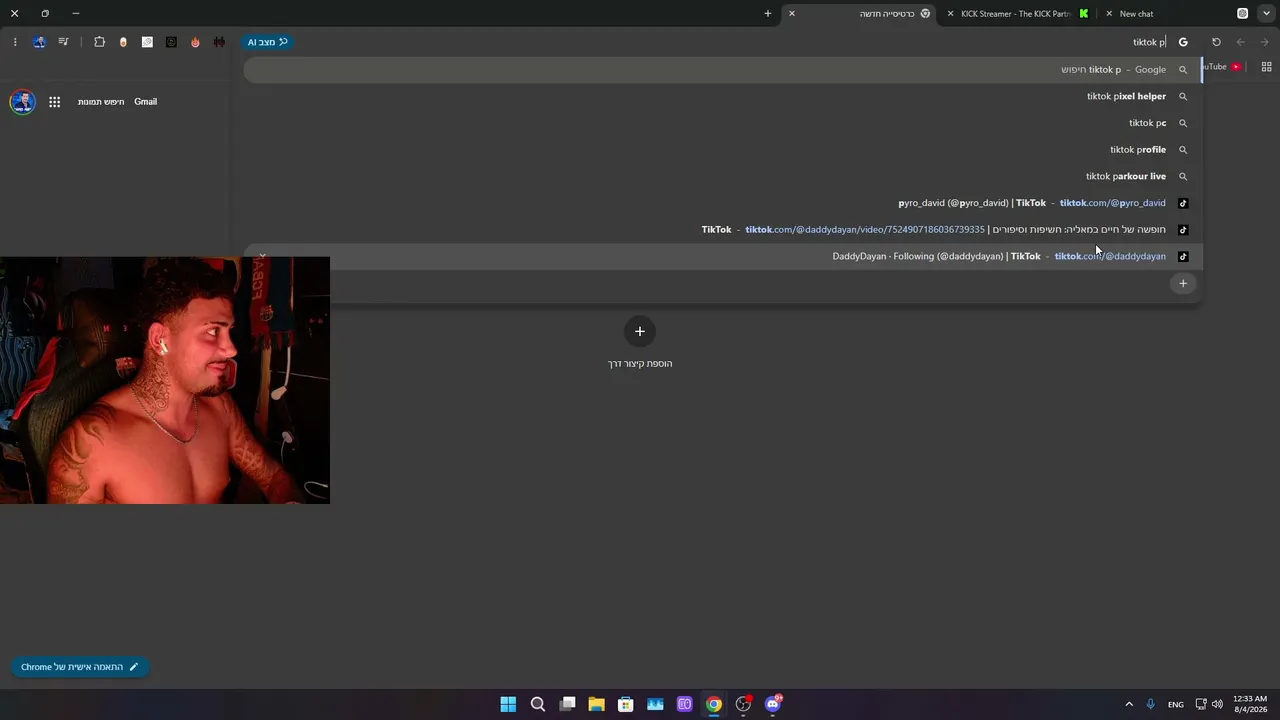
Task: Open OBS Studio from the taskbar
Action: click(743, 704)
